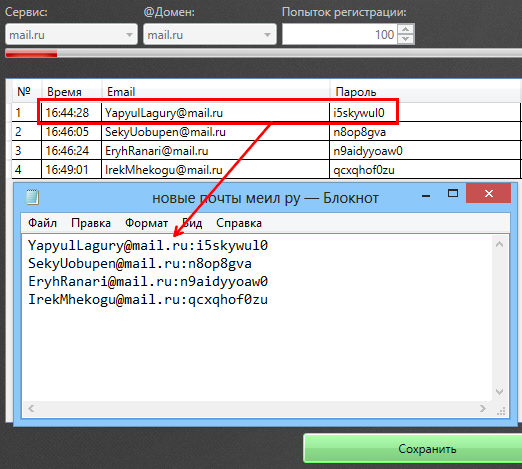Click the registration attempts field showing 100
The width and height of the screenshot is (522, 469).
pos(340,34)
